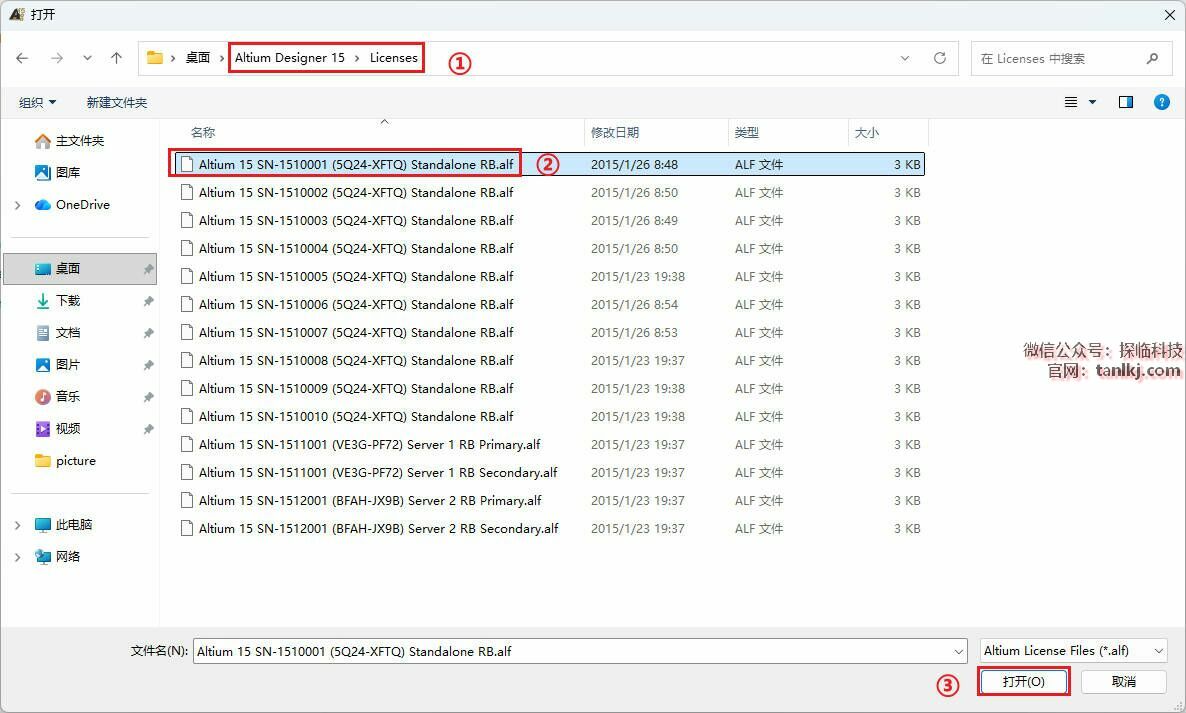1186x713 pixels.
Task: Expand the OneDrive tree node
Action: tap(17, 205)
